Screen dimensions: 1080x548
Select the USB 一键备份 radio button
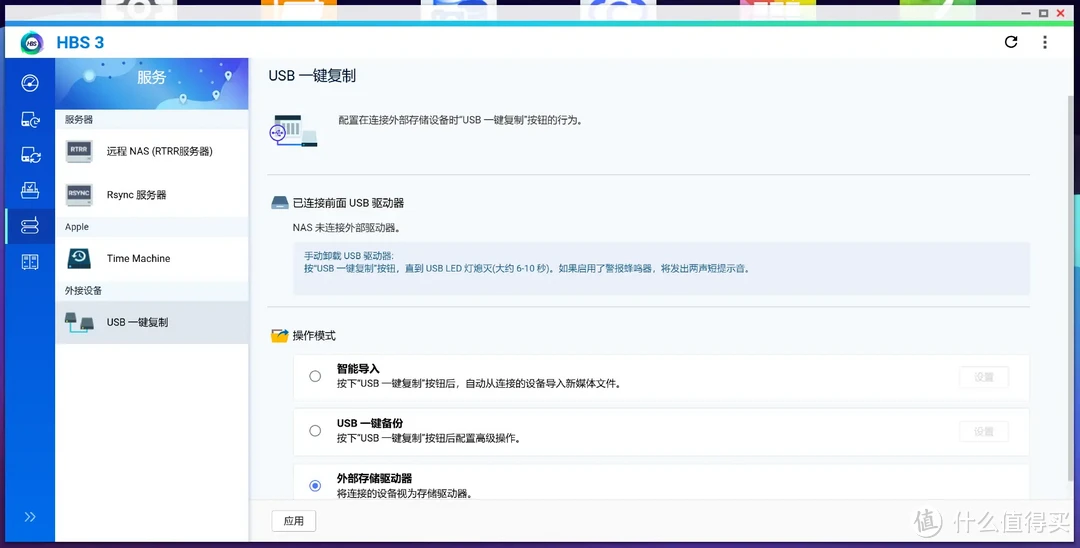point(315,431)
